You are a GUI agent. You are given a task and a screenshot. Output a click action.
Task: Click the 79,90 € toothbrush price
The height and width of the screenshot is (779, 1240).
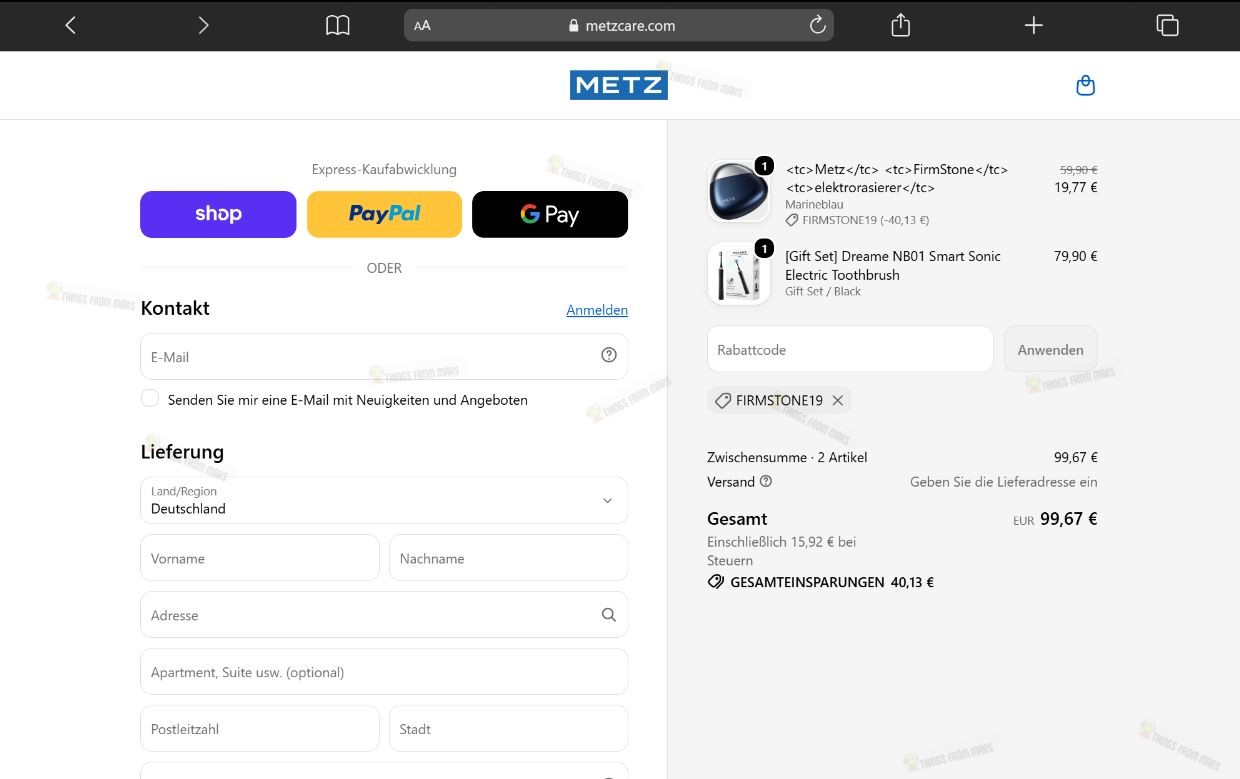click(1076, 256)
